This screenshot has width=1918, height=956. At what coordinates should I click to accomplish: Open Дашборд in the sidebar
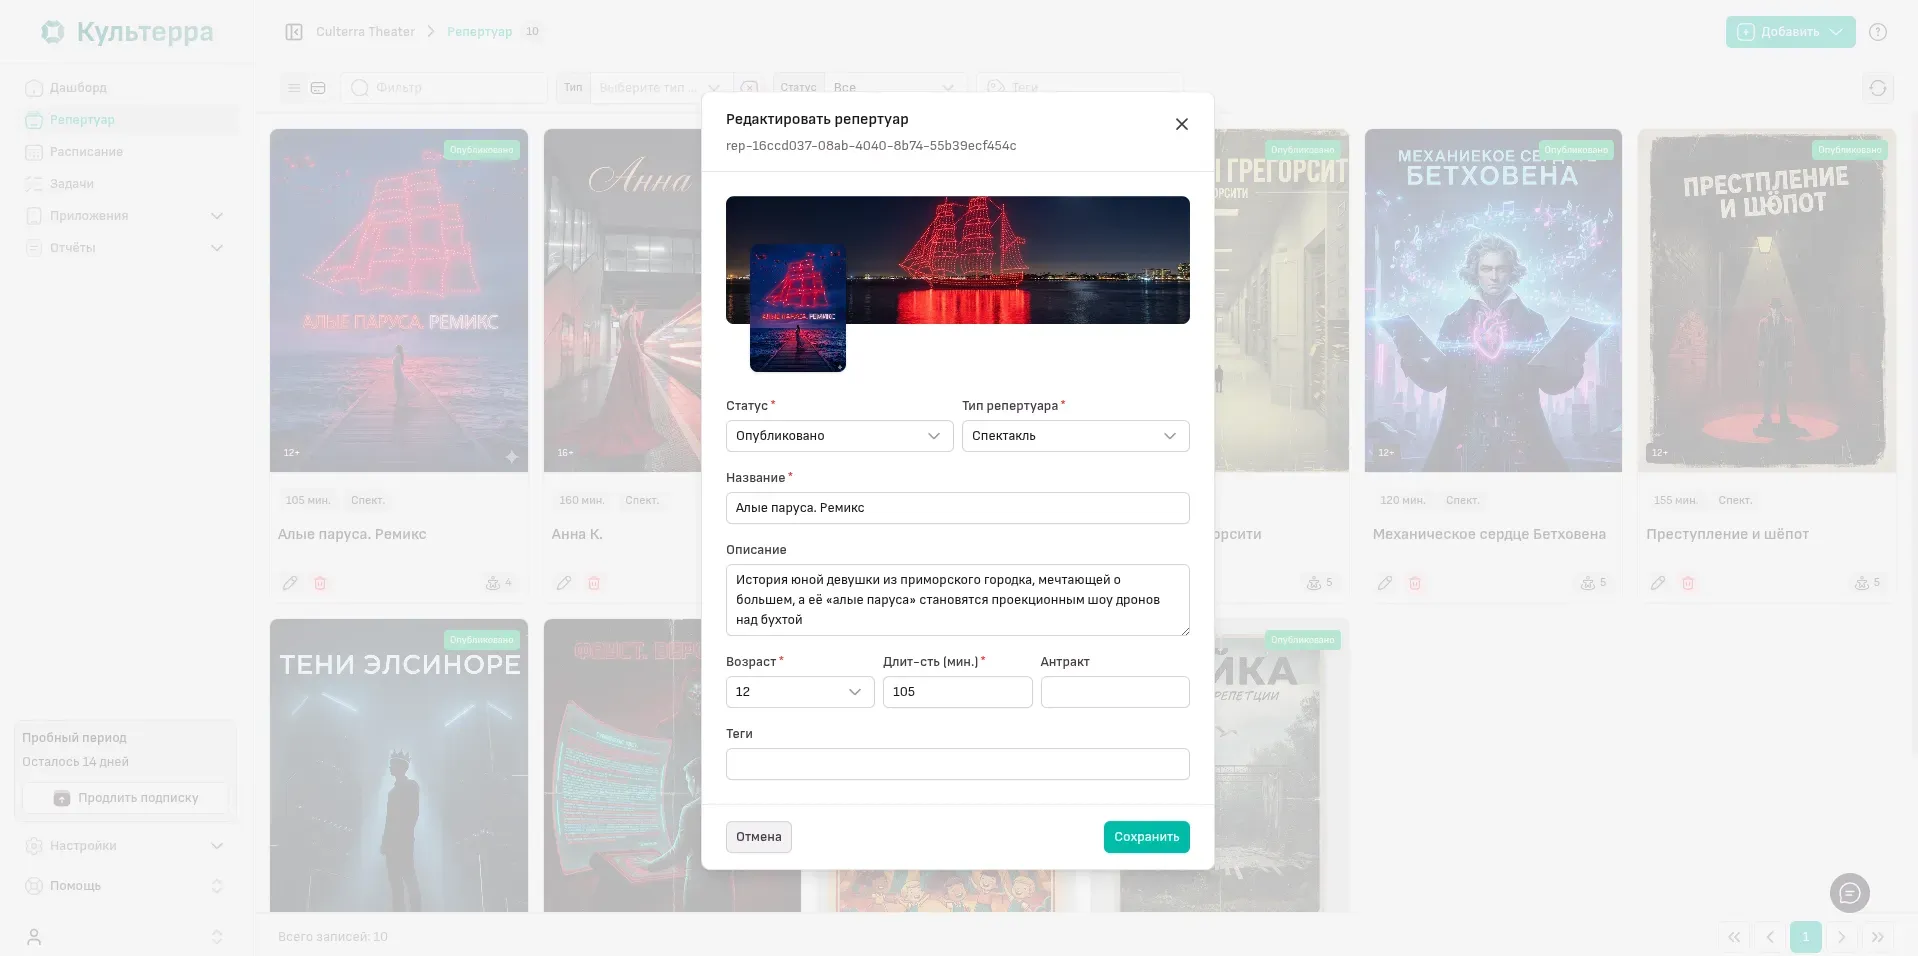(128, 88)
